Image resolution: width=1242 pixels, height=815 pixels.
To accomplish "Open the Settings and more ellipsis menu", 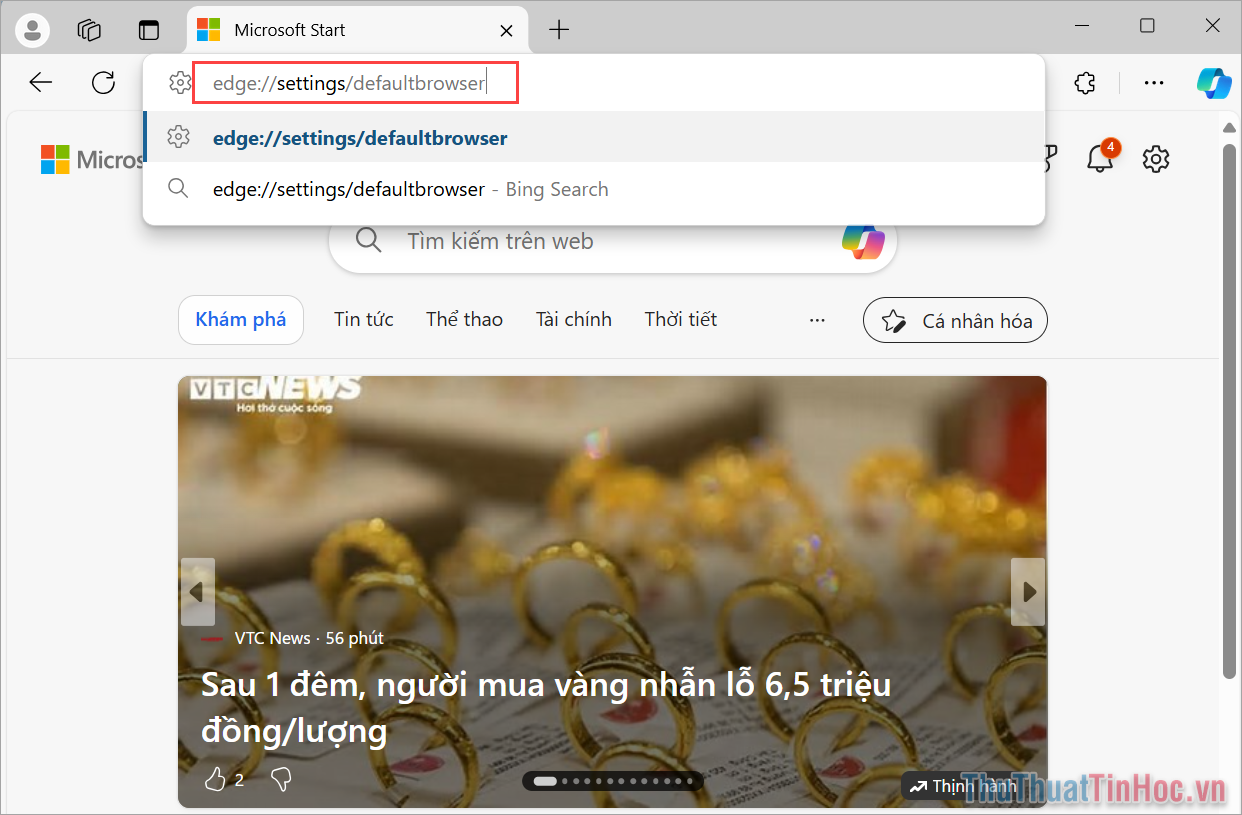I will [1154, 83].
